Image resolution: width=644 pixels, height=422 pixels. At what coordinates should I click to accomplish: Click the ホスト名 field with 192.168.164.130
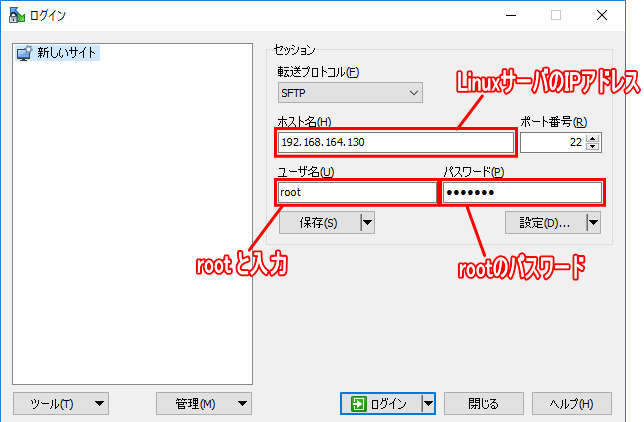click(396, 142)
